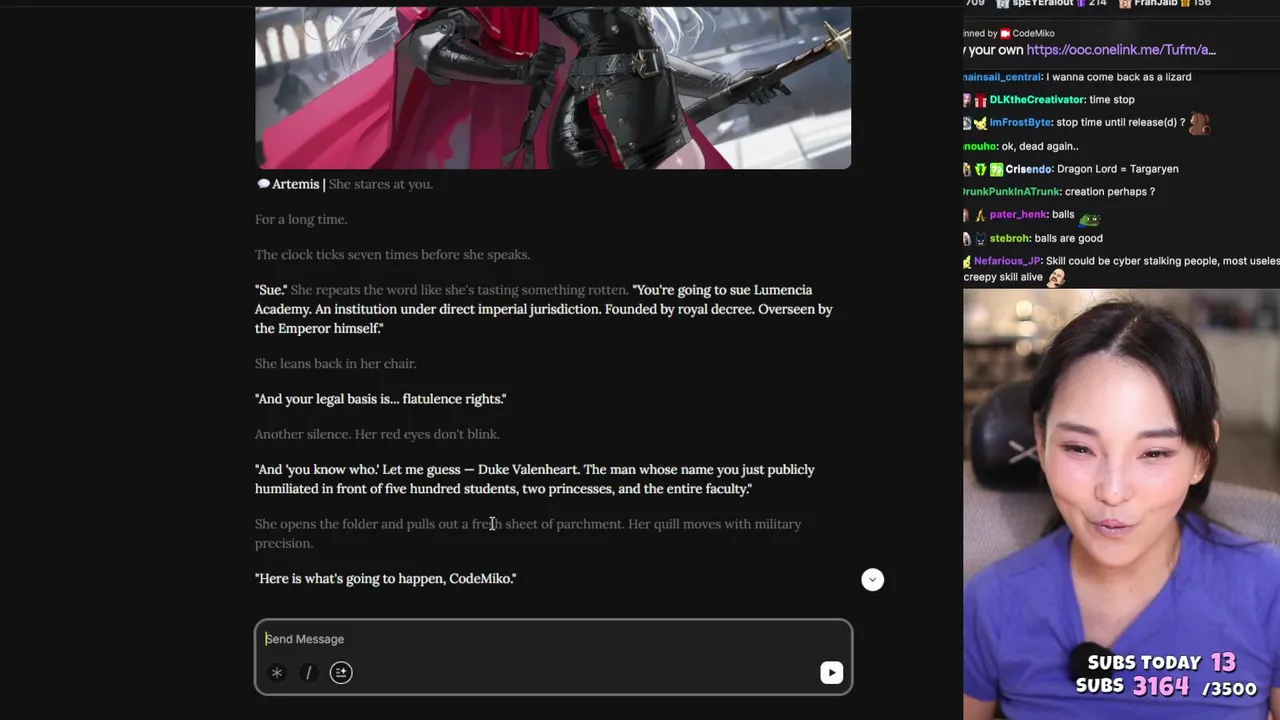Click "She leans back in her chair."
The width and height of the screenshot is (1280, 720).
(335, 364)
